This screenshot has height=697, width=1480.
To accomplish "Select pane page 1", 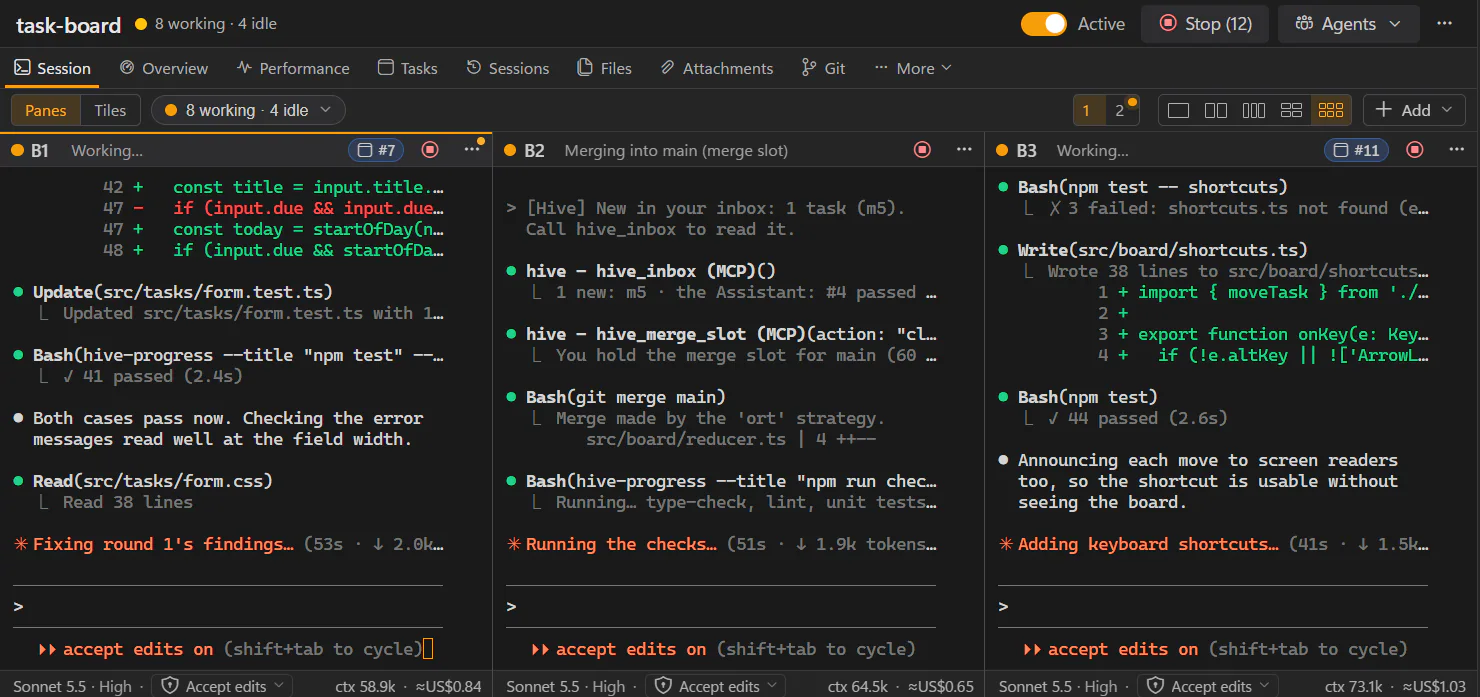I will (x=1087, y=110).
